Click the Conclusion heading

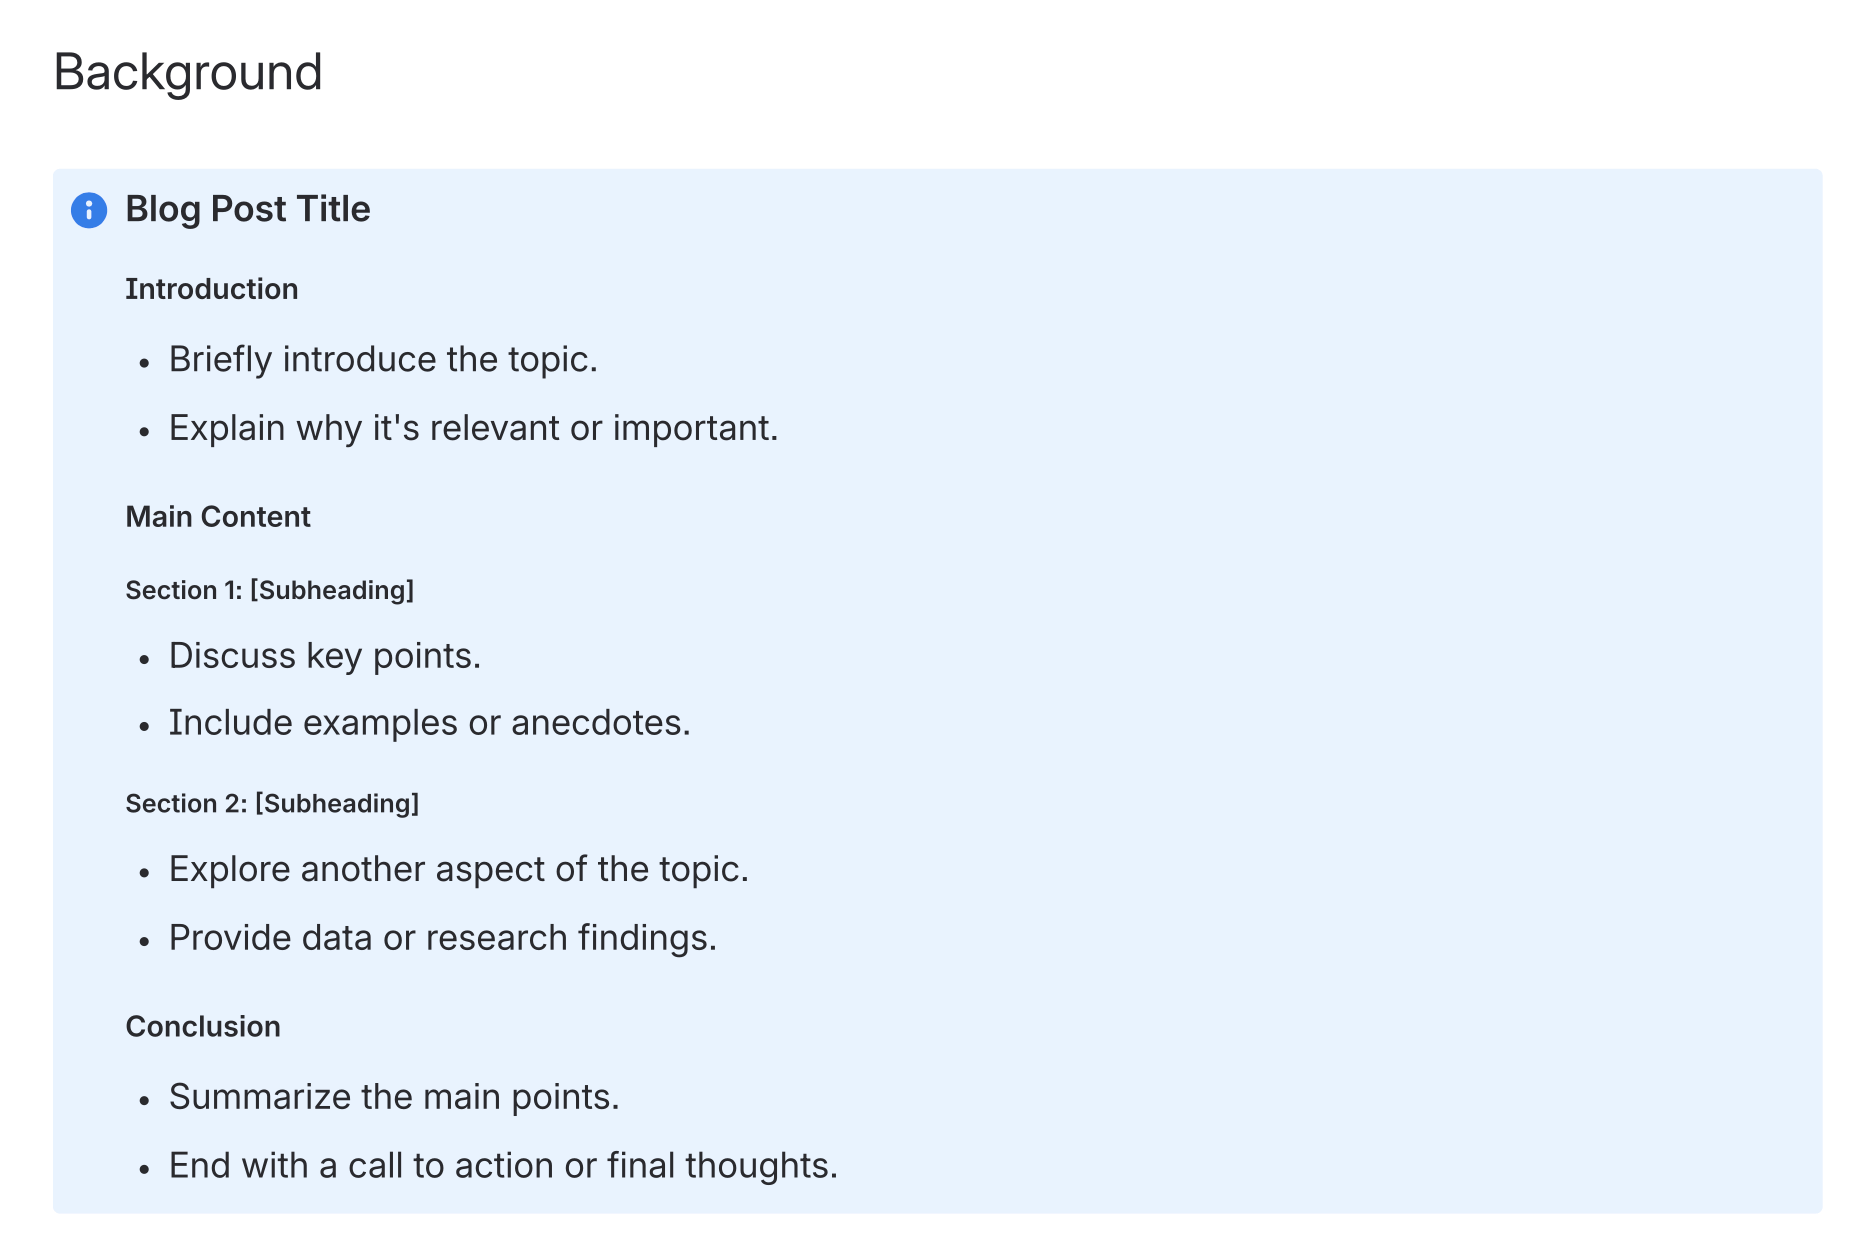tap(202, 1027)
